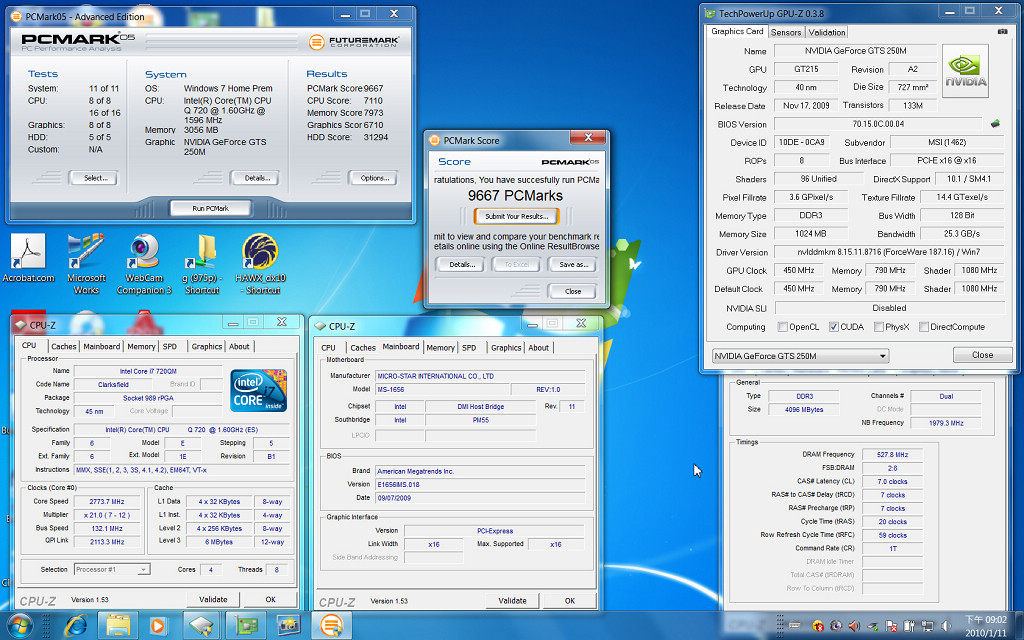Click Validate in left CPU-Z window
1024x640 pixels.
[x=213, y=600]
